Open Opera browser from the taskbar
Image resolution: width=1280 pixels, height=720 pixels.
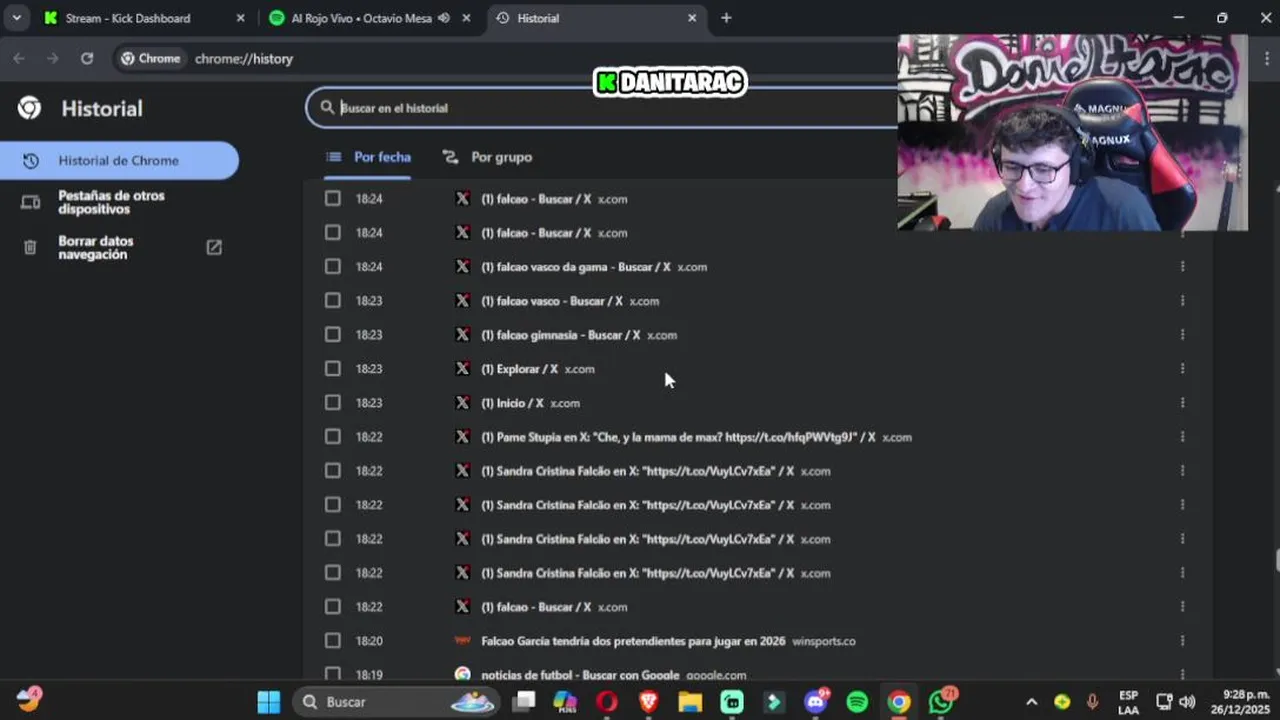607,702
